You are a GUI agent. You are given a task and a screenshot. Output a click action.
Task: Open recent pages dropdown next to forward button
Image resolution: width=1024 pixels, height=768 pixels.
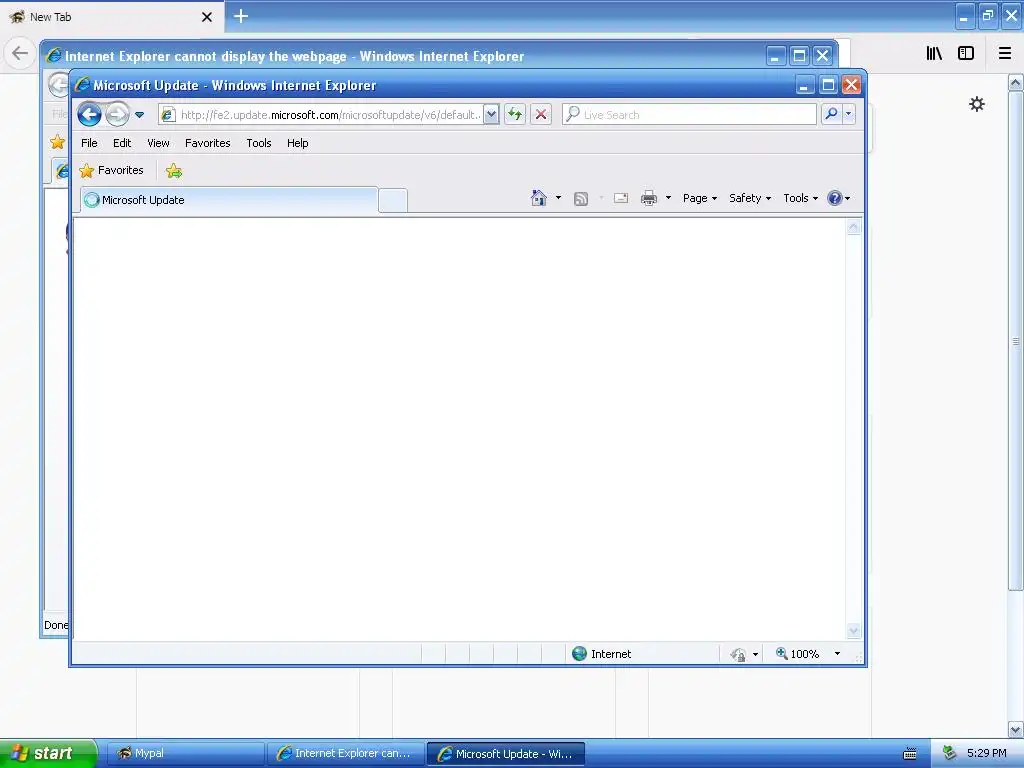coord(139,115)
